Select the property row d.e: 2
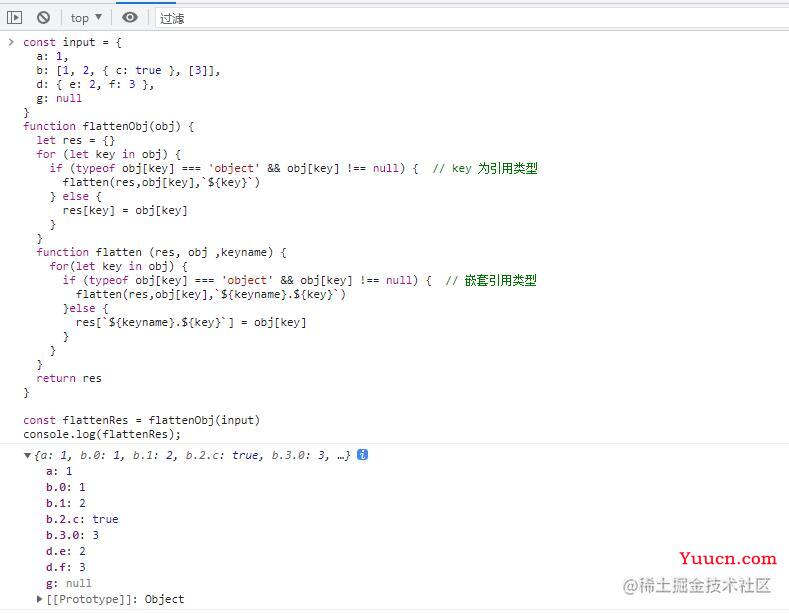The width and height of the screenshot is (789, 613). pos(65,552)
